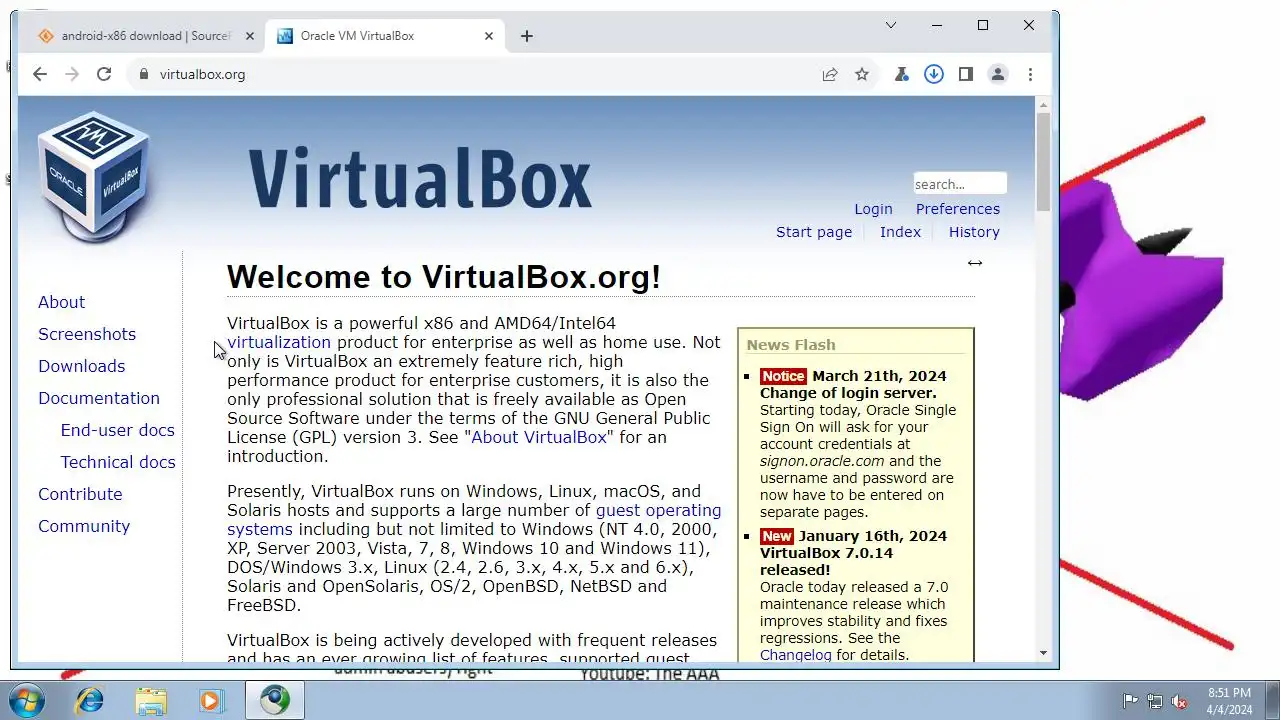Click the "News Flash" heading text
Image resolution: width=1280 pixels, height=720 pixels.
pyautogui.click(x=791, y=345)
